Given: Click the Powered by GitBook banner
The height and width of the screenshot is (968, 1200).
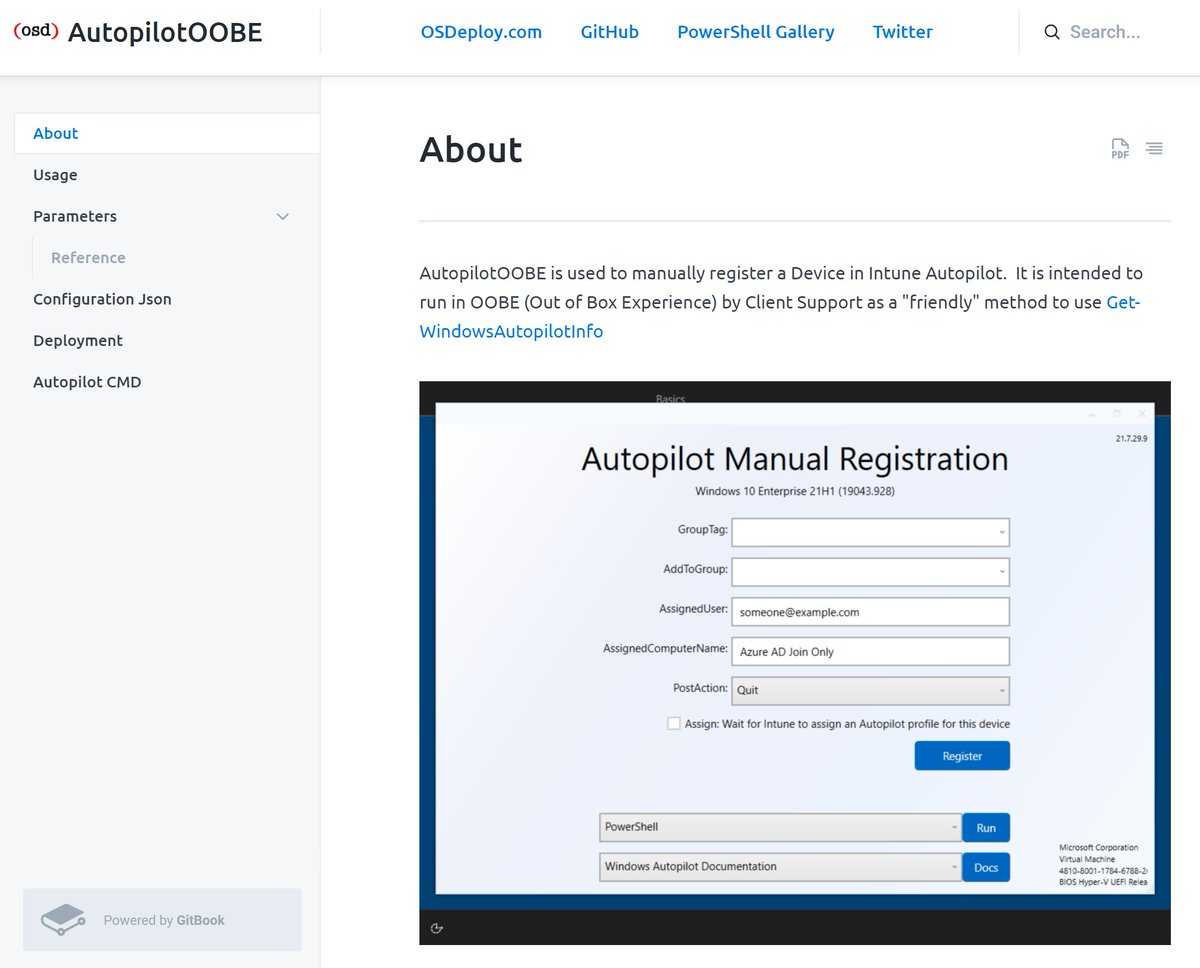Looking at the screenshot, I should coord(162,920).
